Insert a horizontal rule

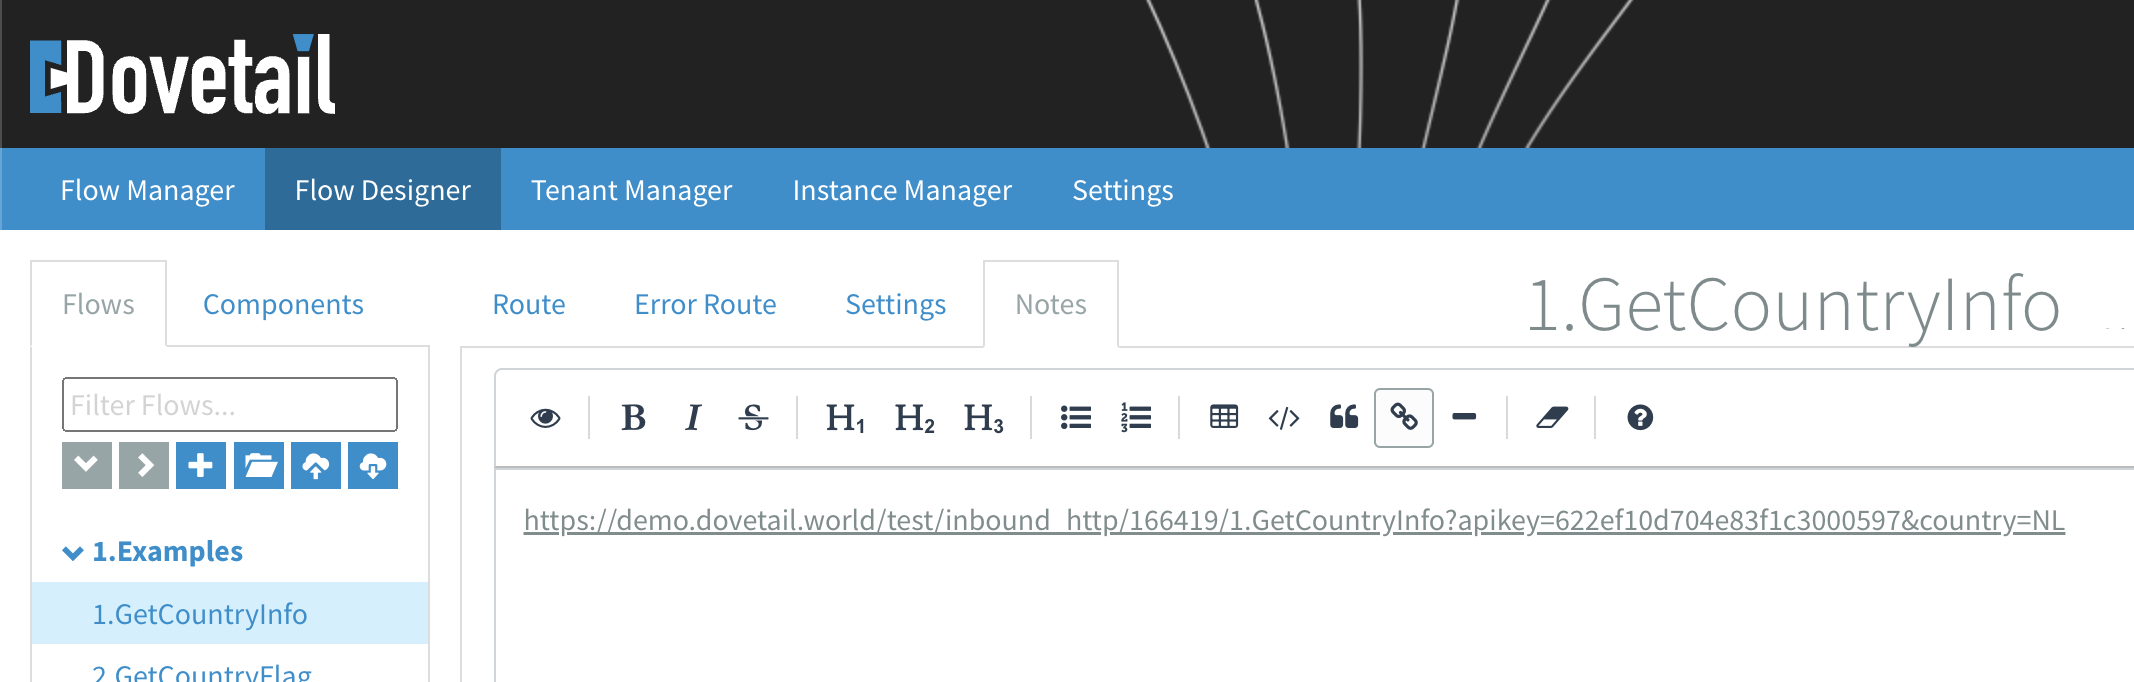point(1464,417)
